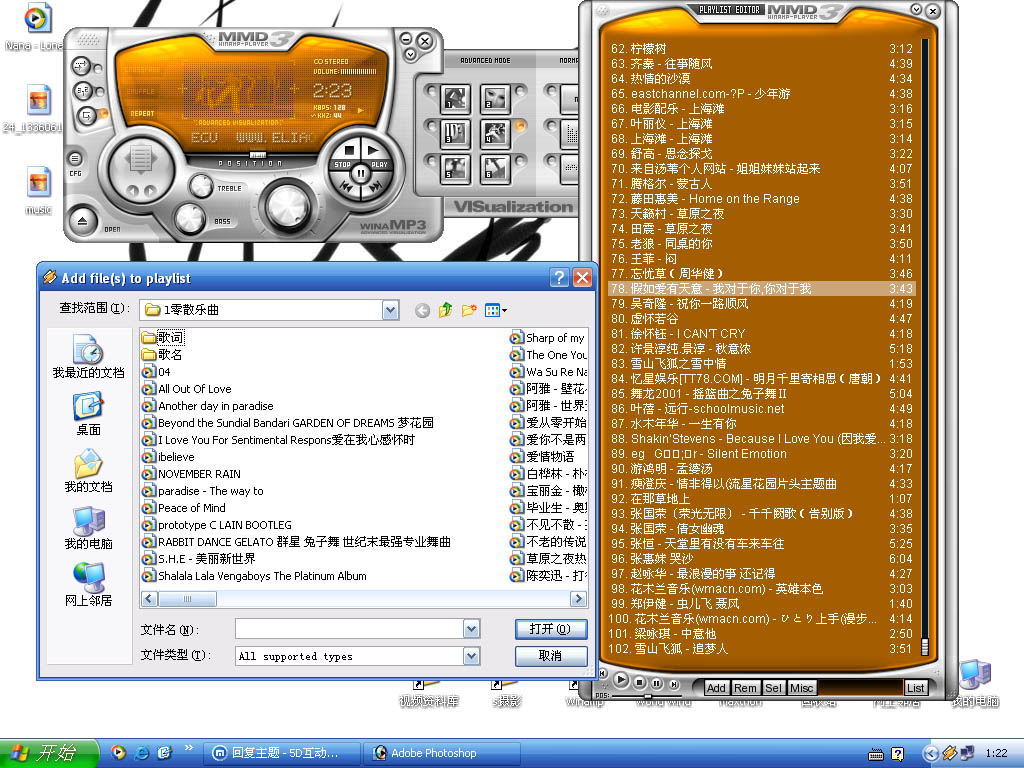
Task: Open 我最近的文档 in places sidebar
Action: tap(88, 357)
